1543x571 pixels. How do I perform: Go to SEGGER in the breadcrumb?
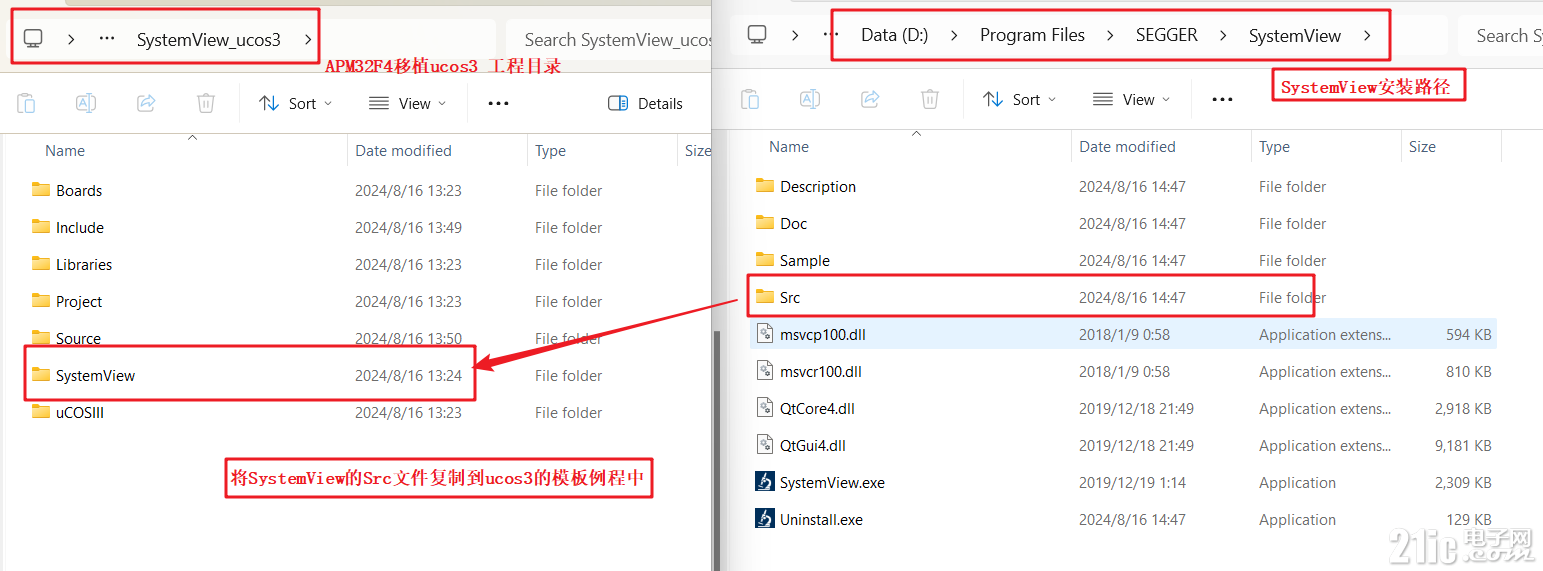[1166, 35]
